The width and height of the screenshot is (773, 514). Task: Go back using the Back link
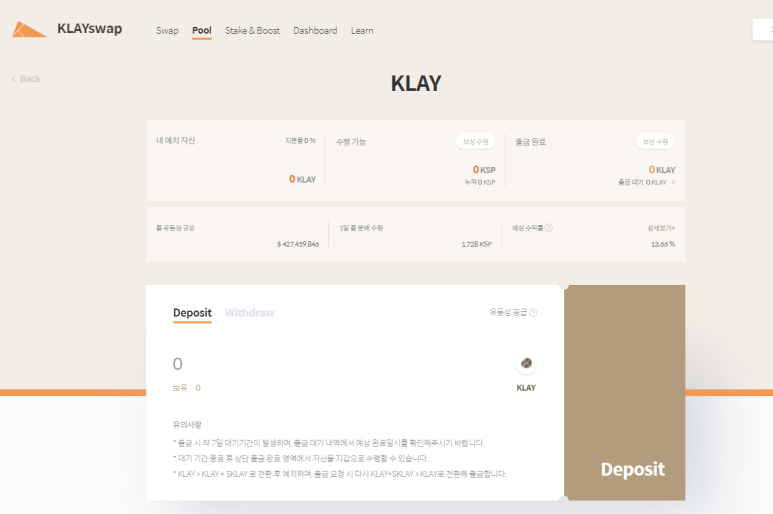coord(26,79)
